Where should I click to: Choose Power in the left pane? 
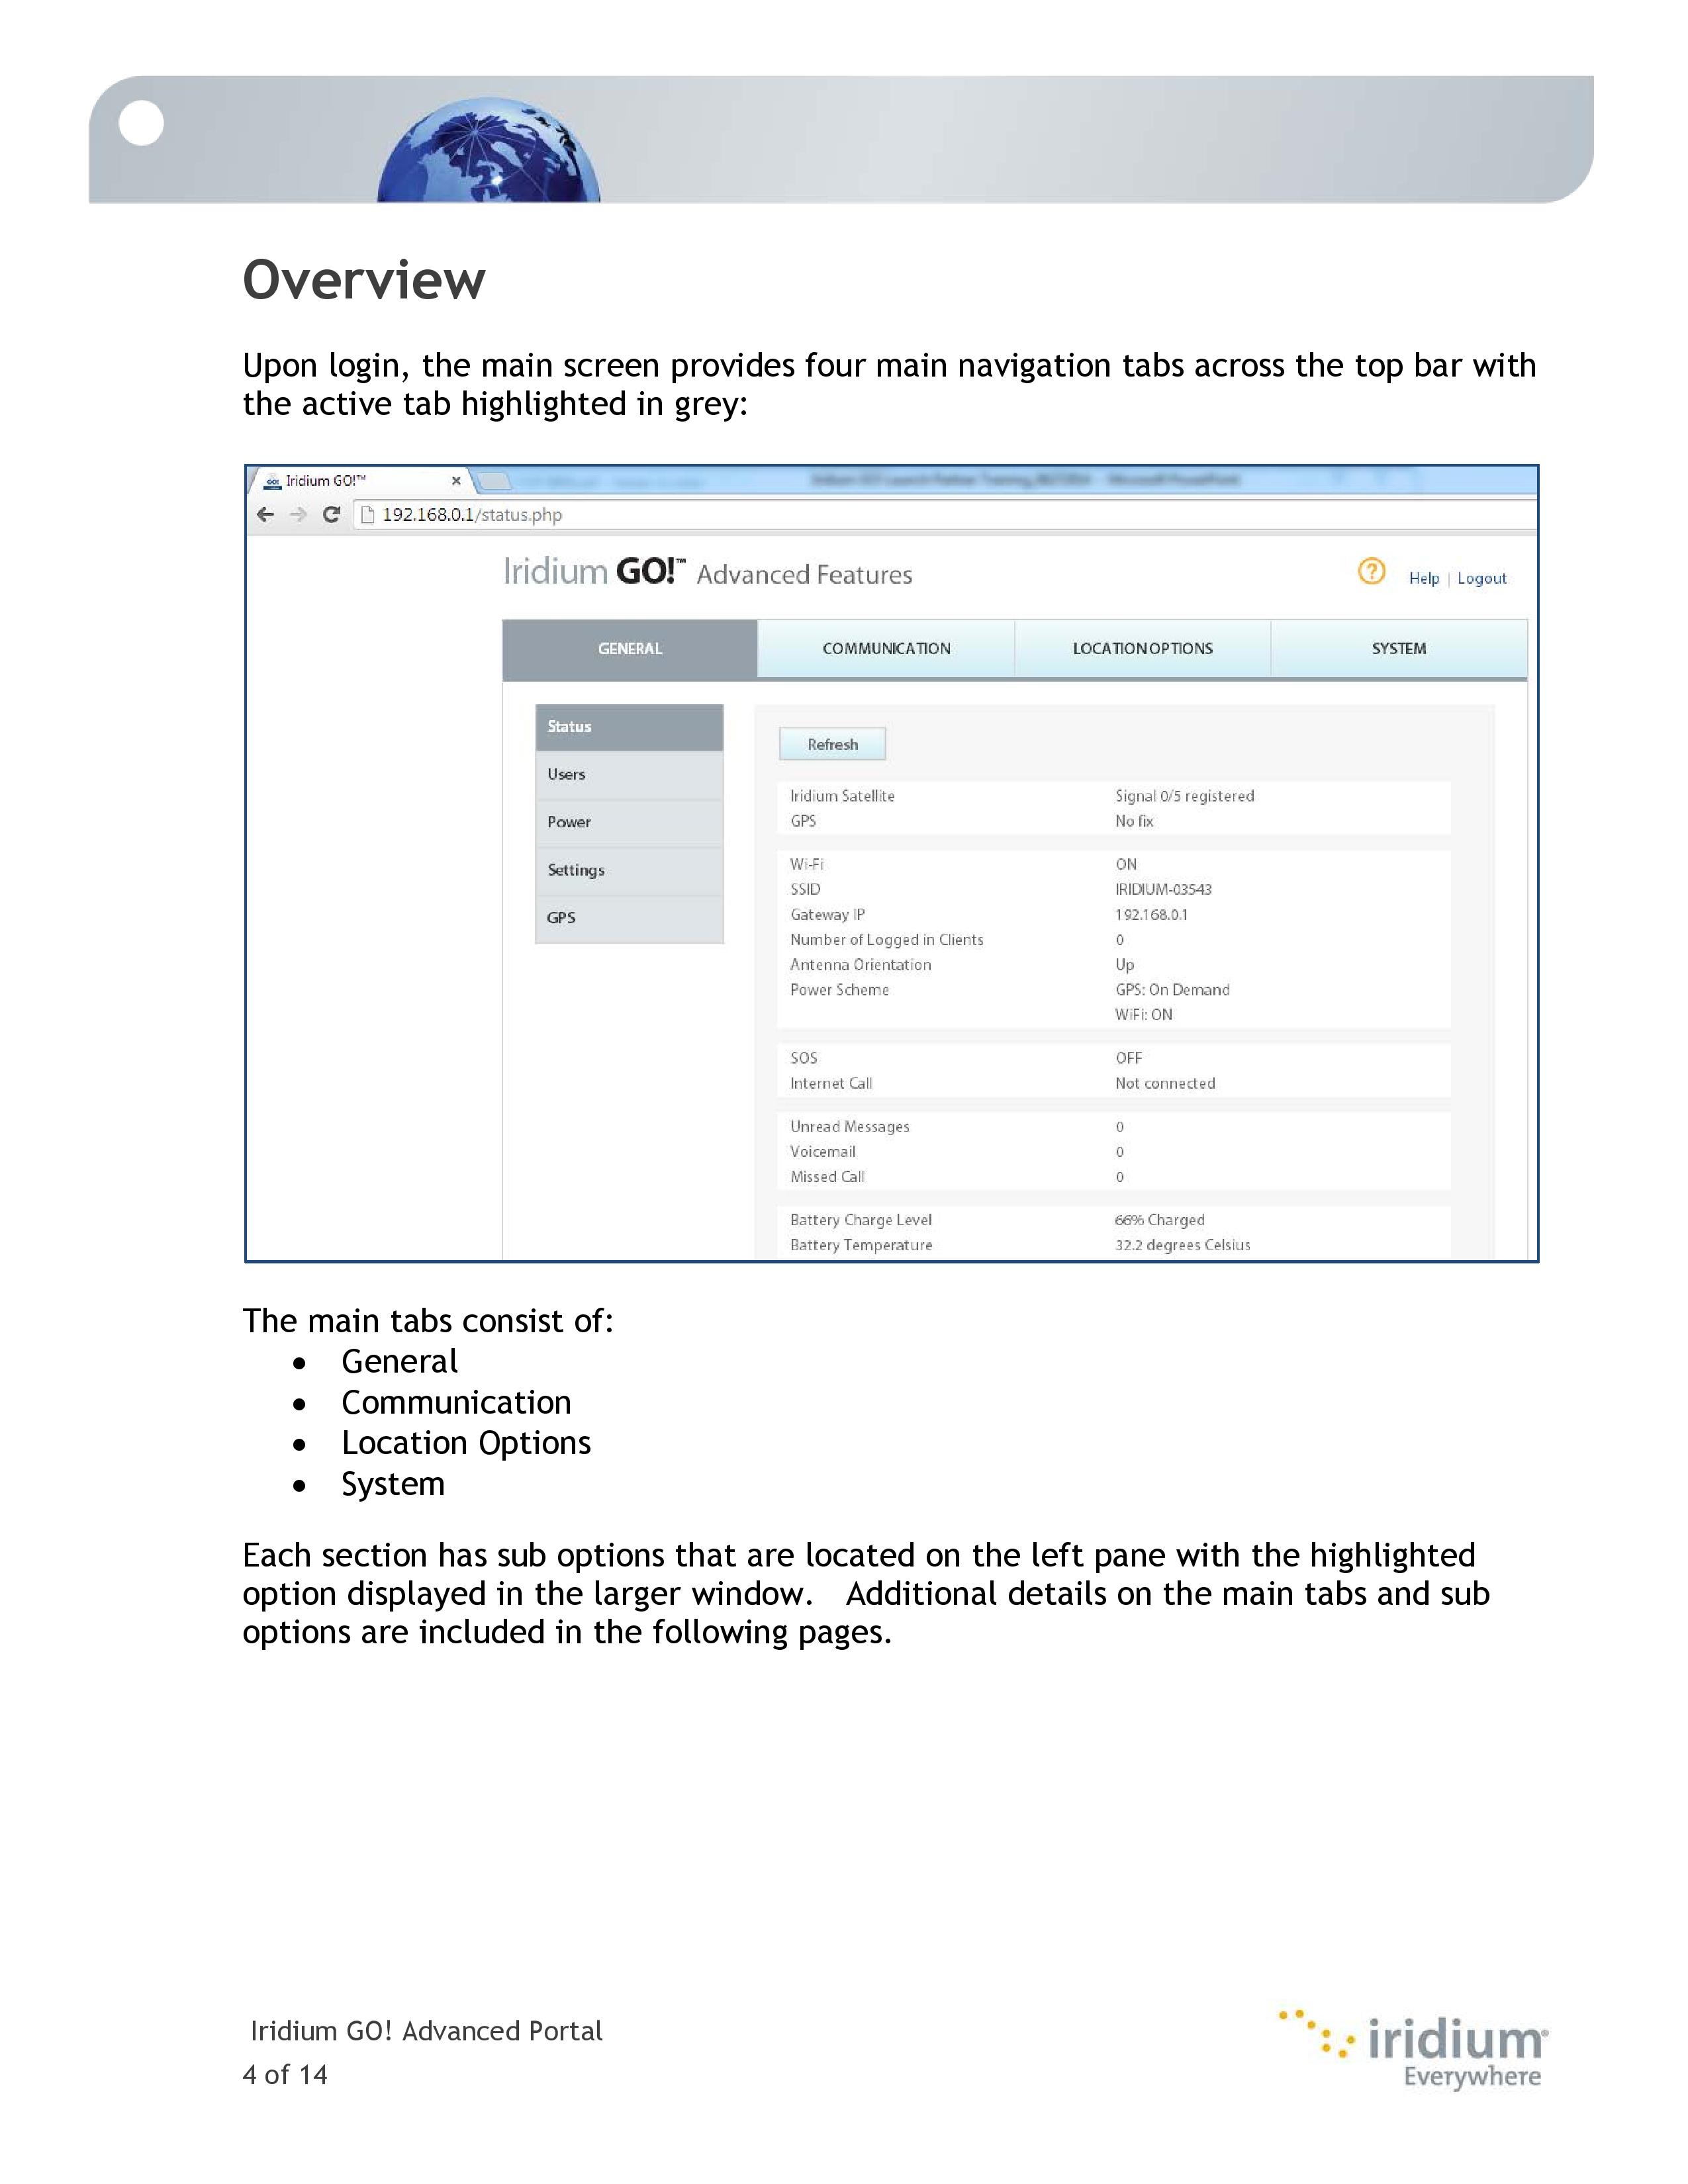[x=629, y=823]
